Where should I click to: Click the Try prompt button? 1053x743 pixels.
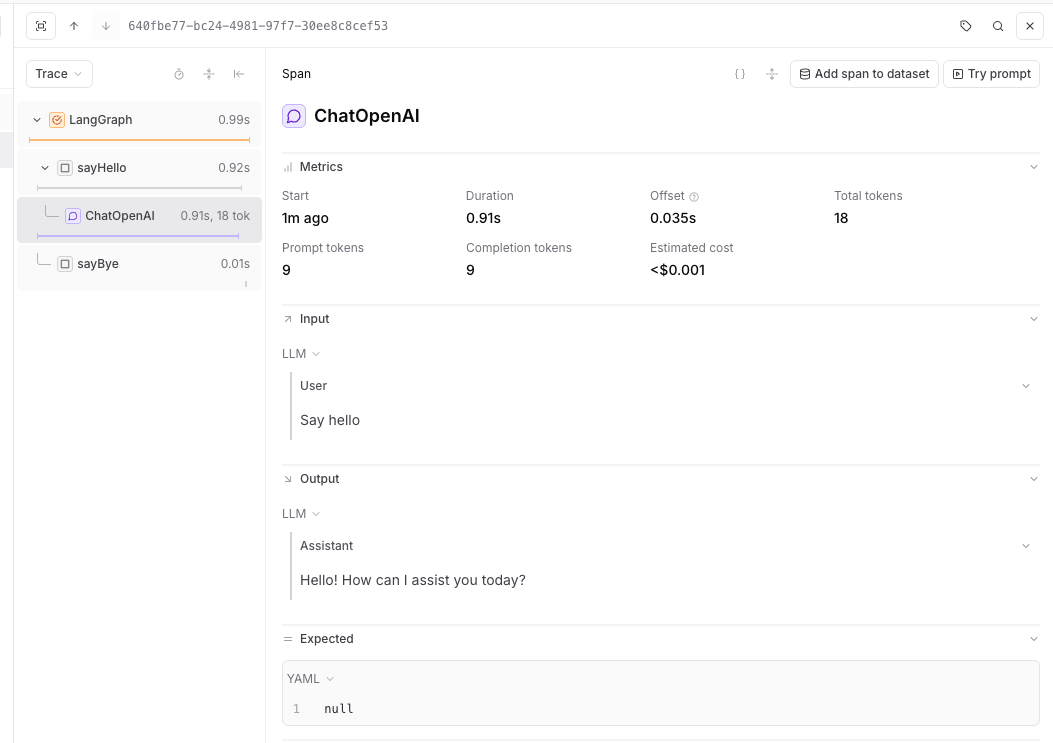pyautogui.click(x=991, y=74)
